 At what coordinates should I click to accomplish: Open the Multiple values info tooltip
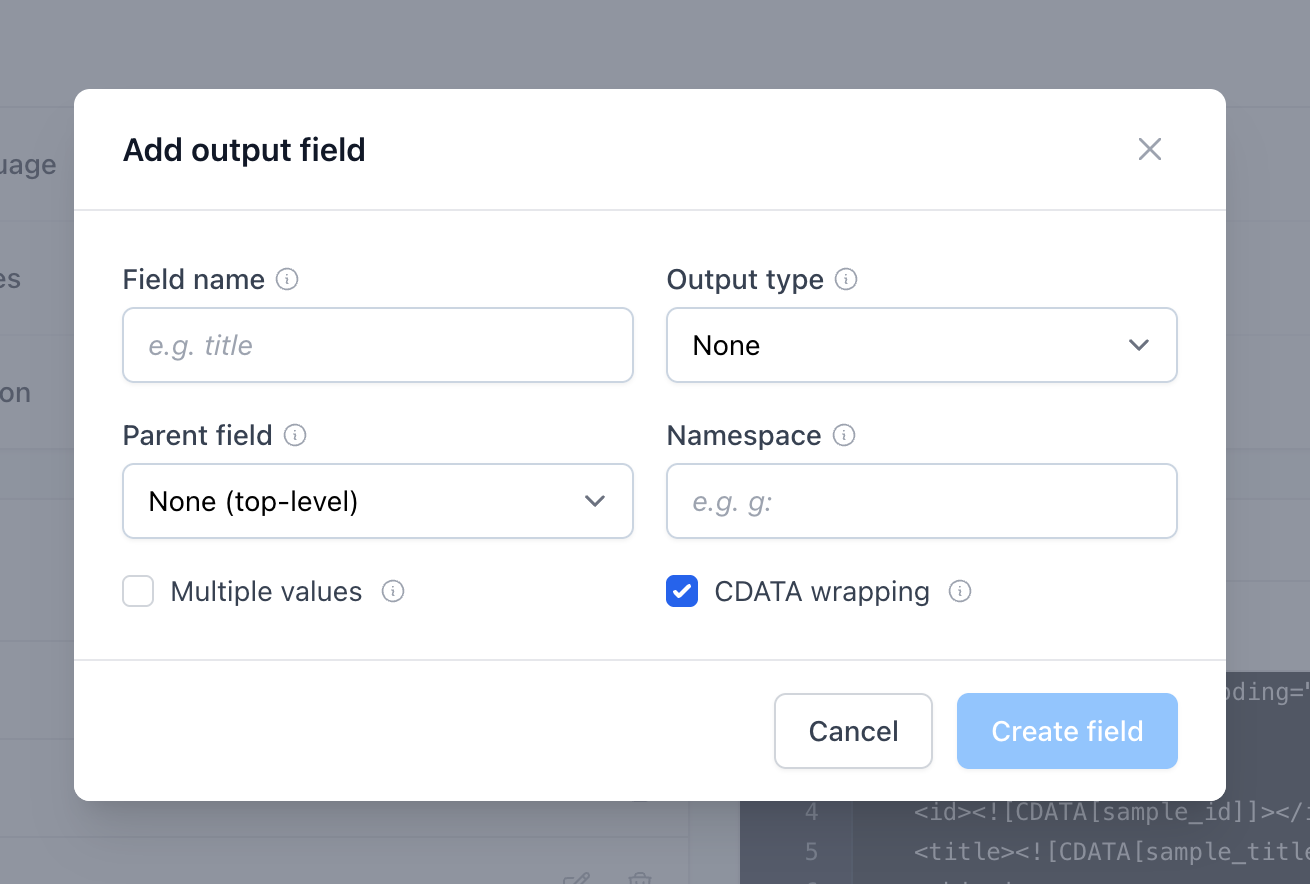click(x=393, y=591)
